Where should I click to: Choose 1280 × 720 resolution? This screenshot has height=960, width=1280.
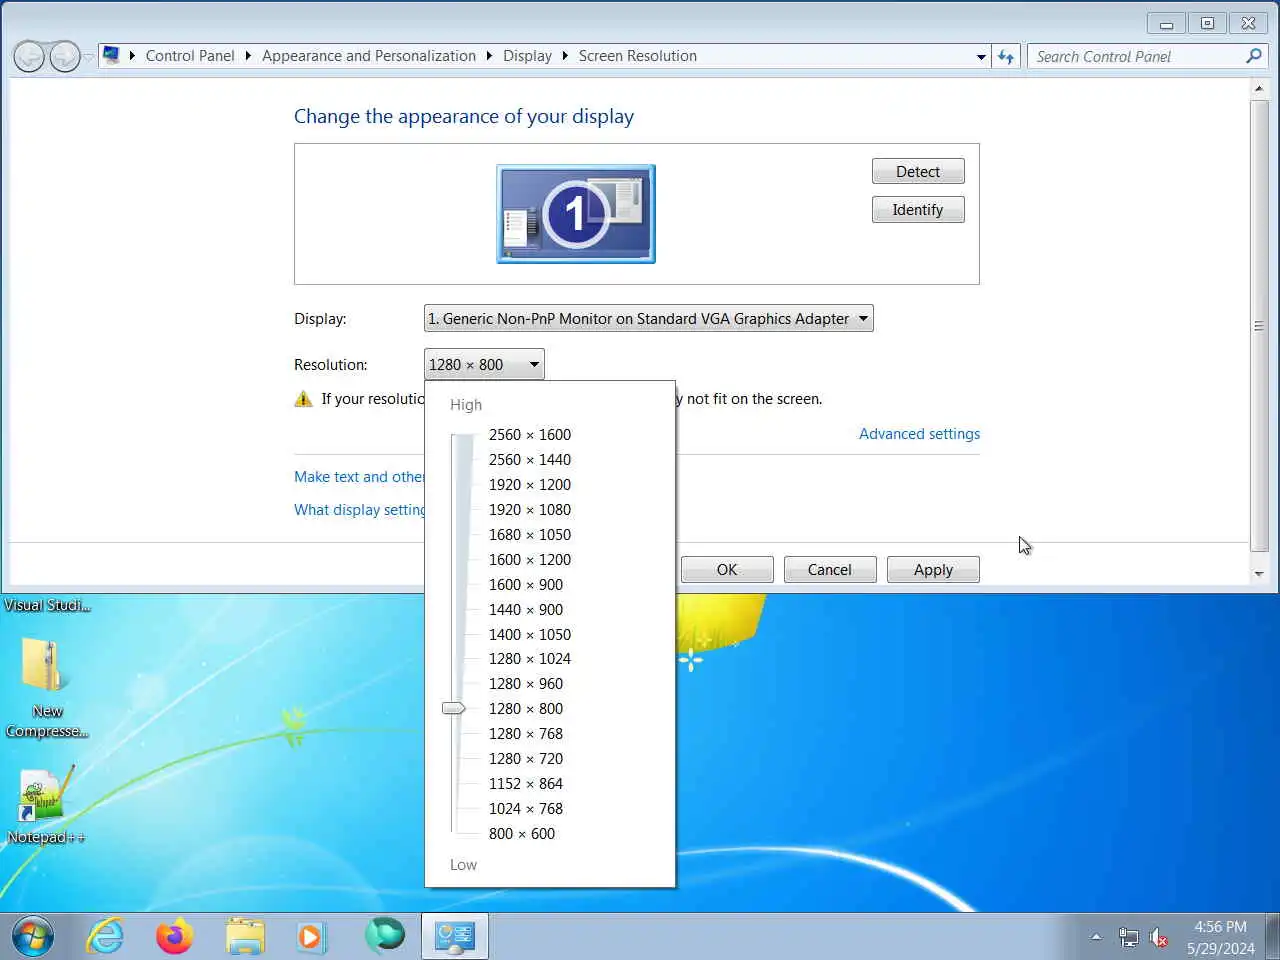(x=526, y=759)
